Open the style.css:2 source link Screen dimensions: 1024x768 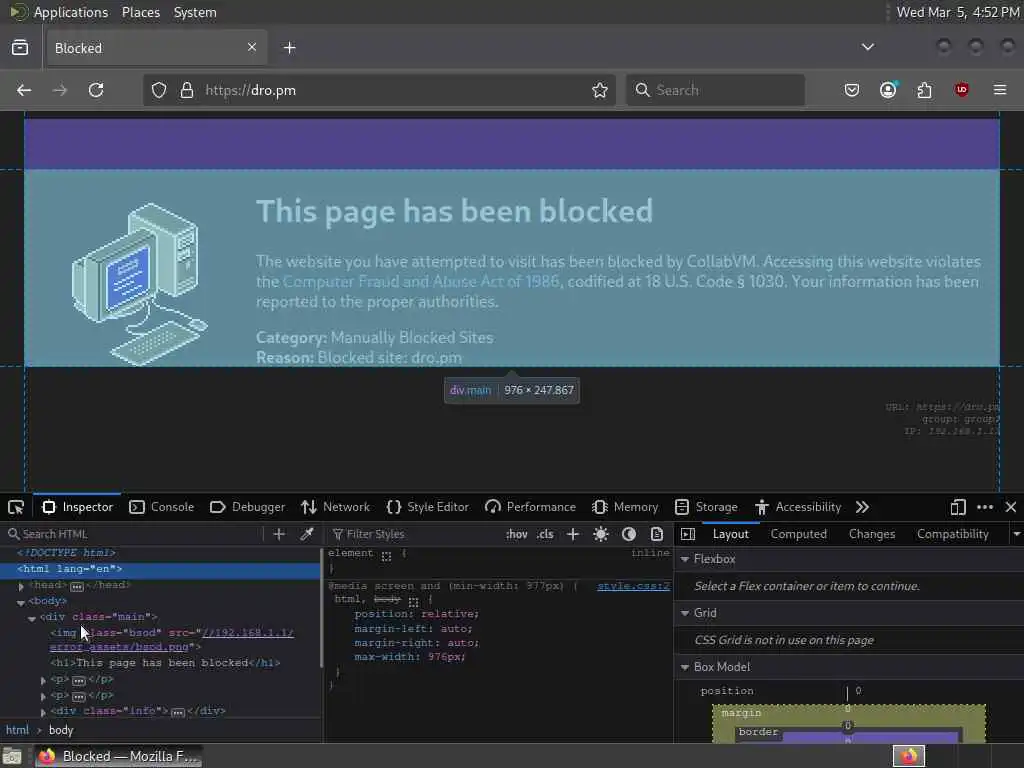[633, 586]
